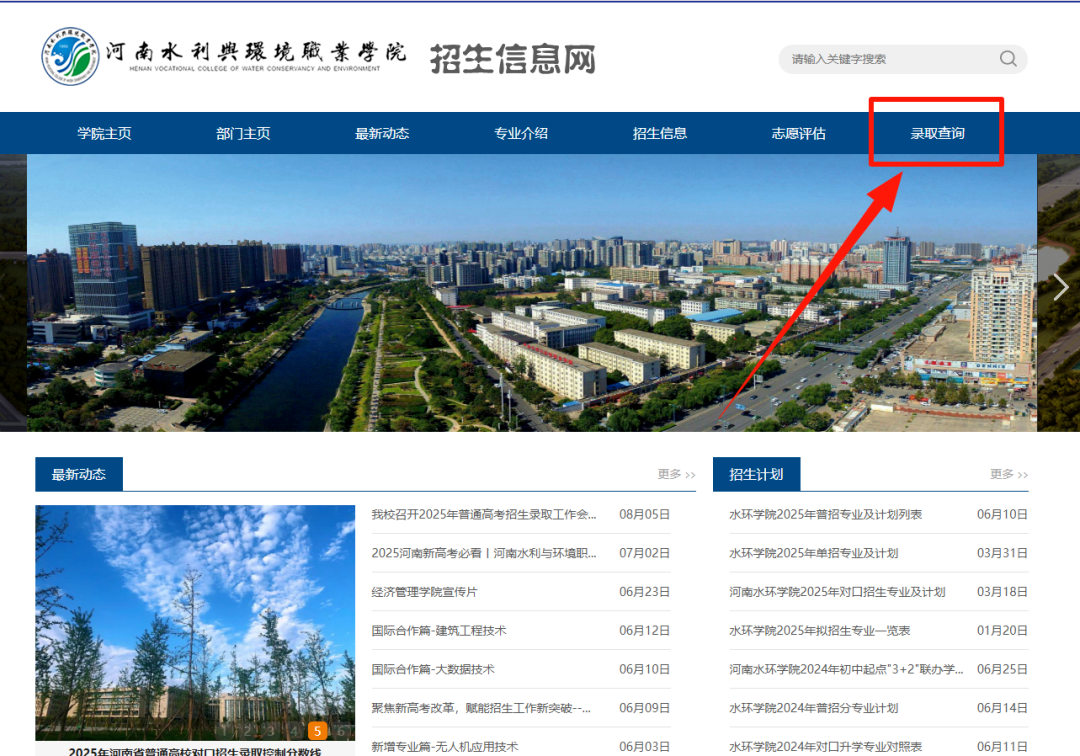
Task: Open 经济管理学院宣传片 news link
Action: click(x=424, y=592)
